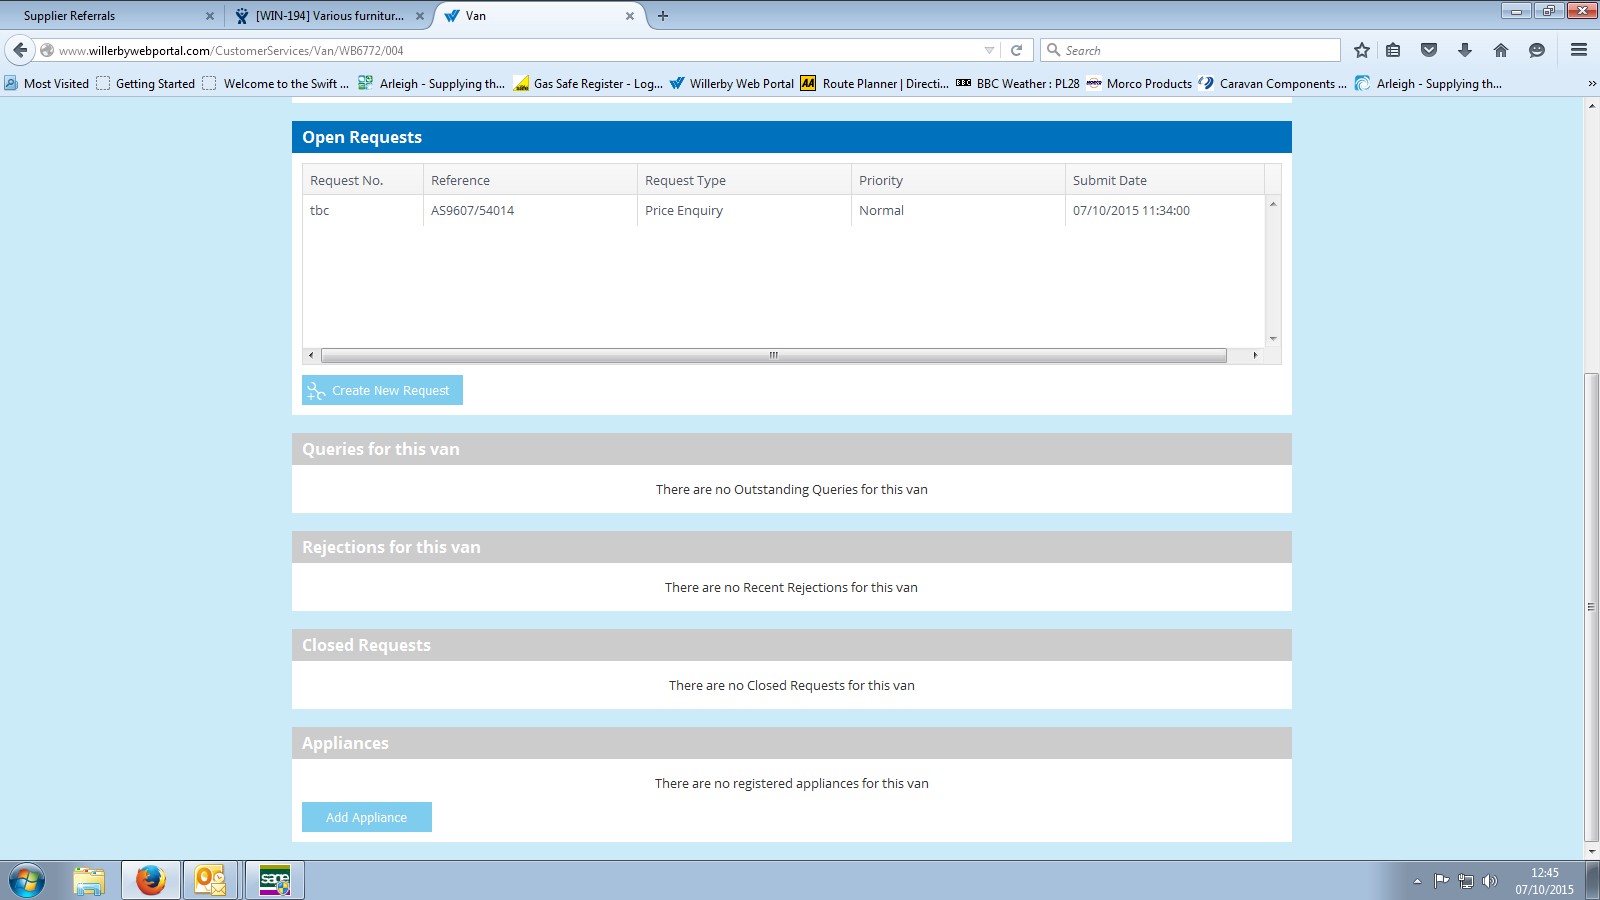Switch to the WIN-194 Various furniture tab
This screenshot has width=1600, height=900.
[330, 16]
